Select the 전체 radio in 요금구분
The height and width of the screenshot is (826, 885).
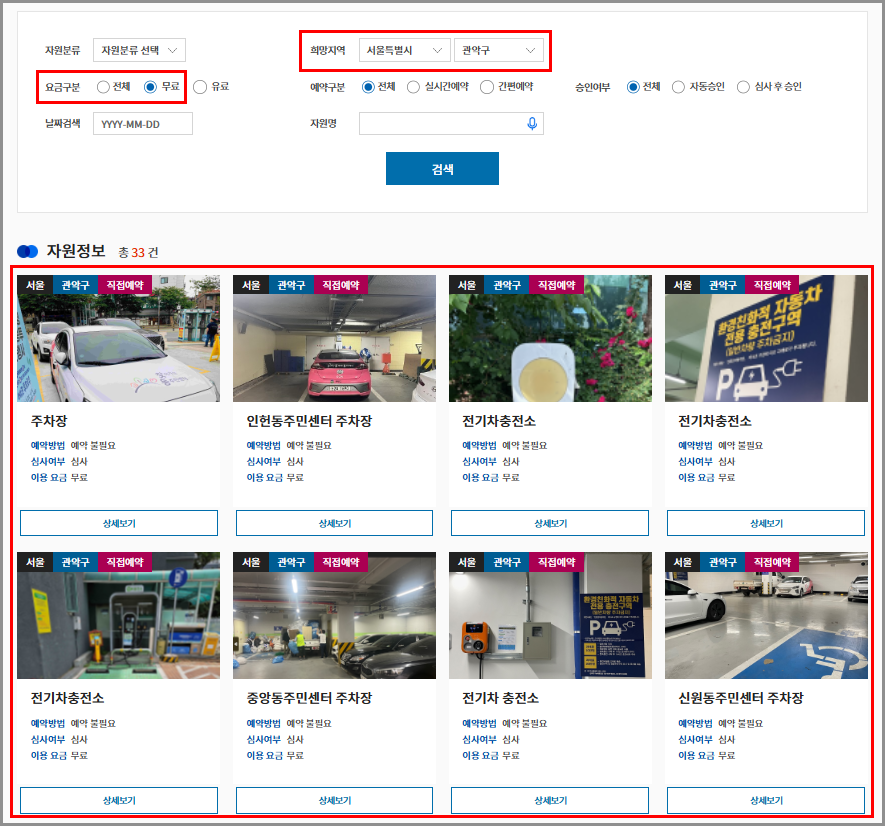pos(103,87)
